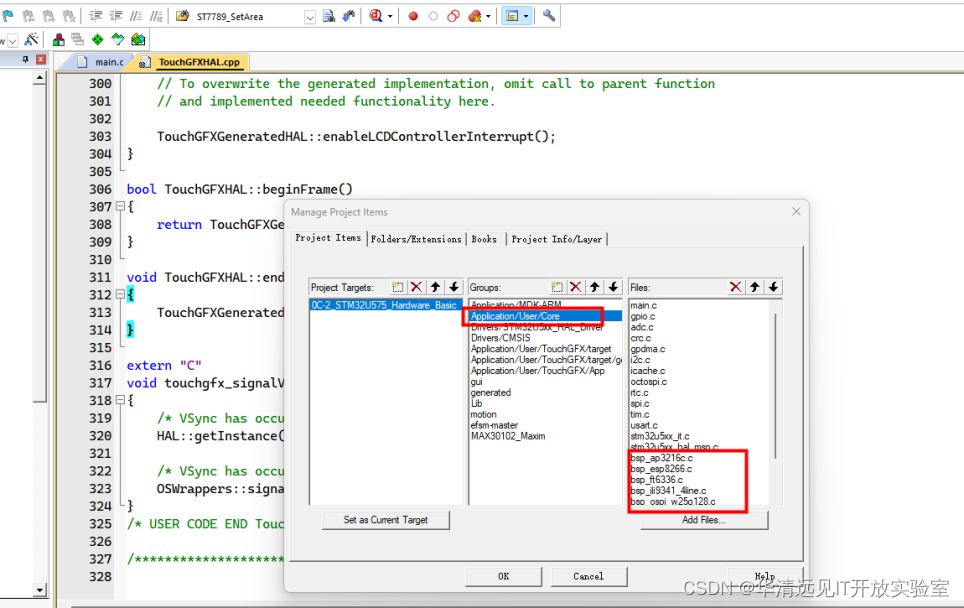Viewport: 964px width, 608px height.
Task: Open Select Software Packs icon
Action: pyautogui.click(x=117, y=40)
